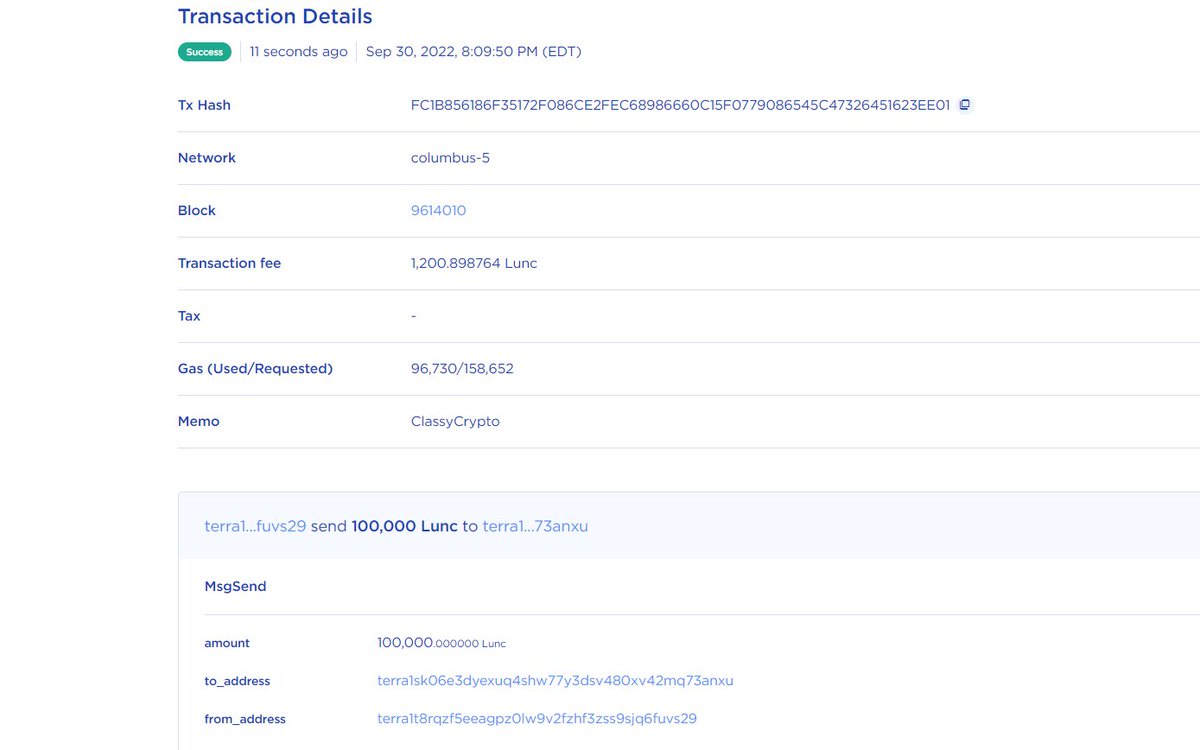Viewport: 1200px width, 750px height.
Task: Open sender terra1...fuvs29 in the summary line
Action: click(255, 526)
